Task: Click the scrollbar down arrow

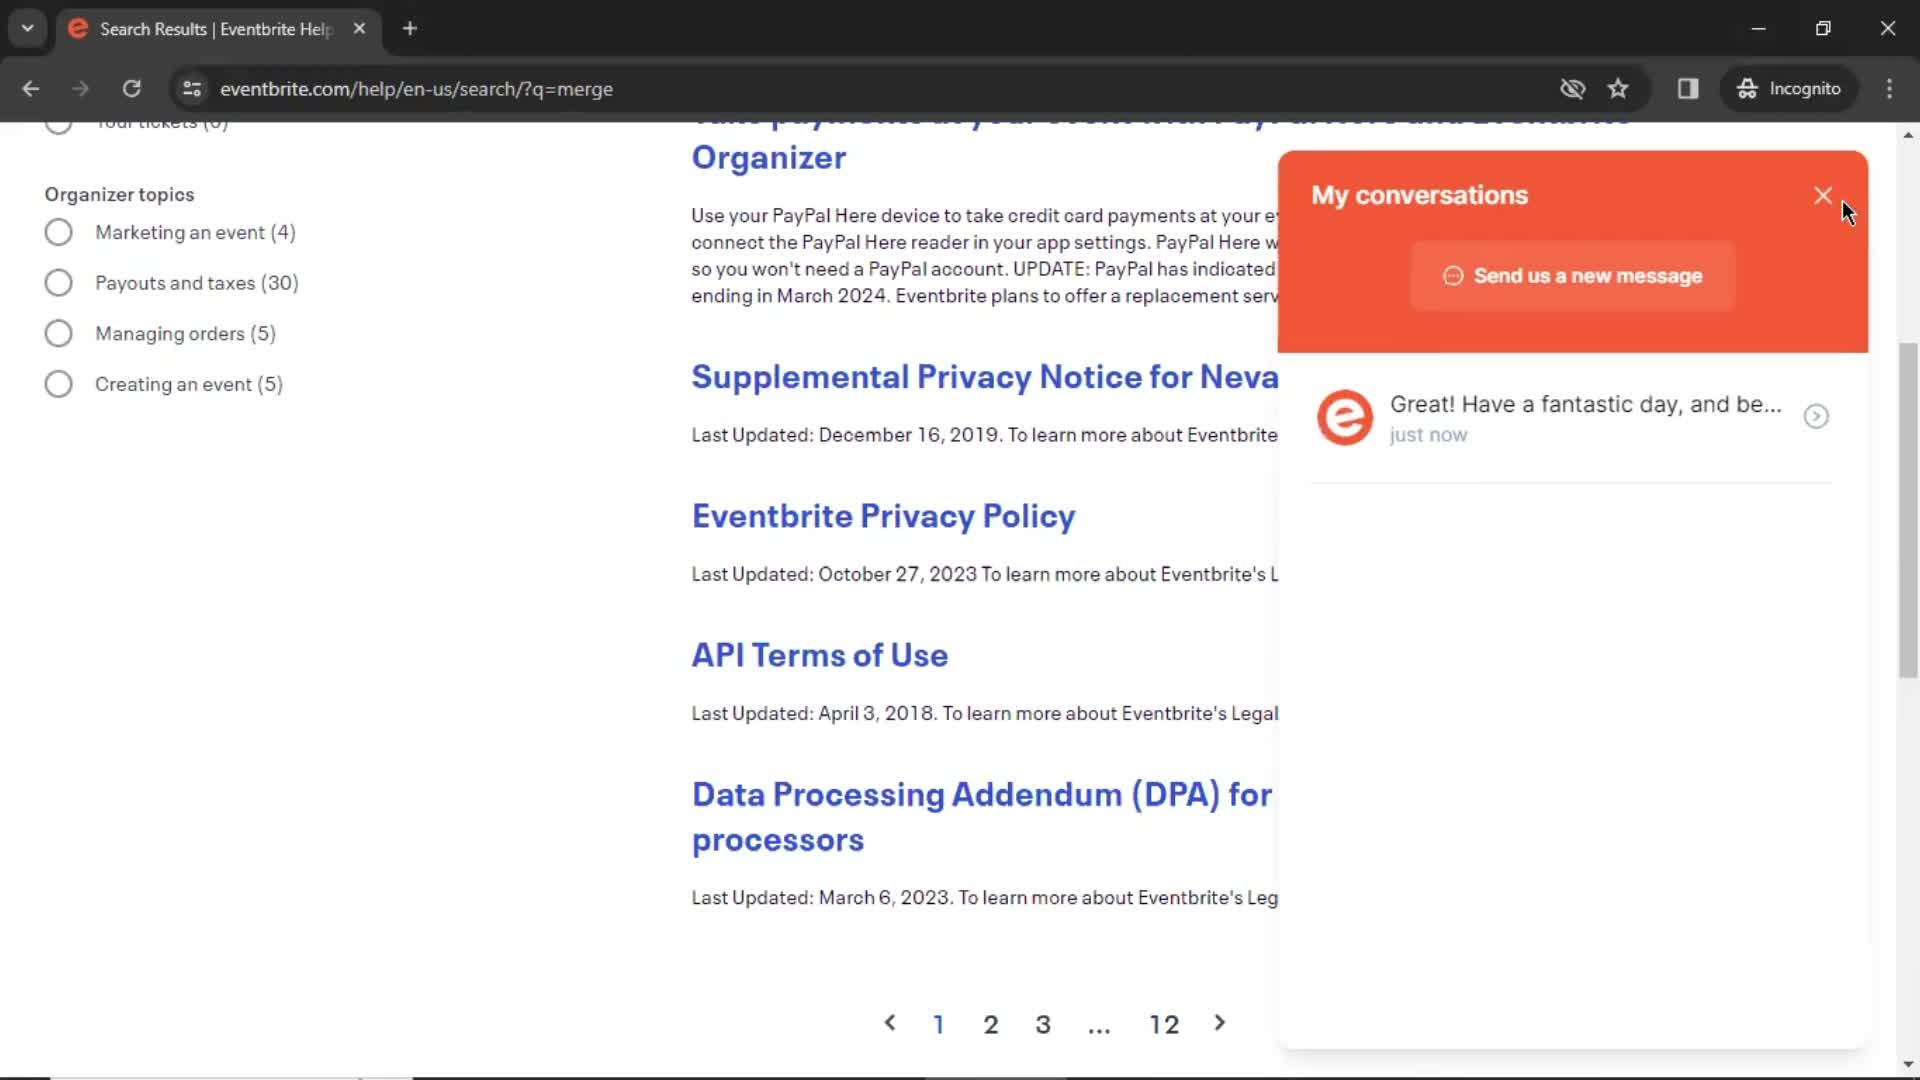Action: point(1908,1064)
